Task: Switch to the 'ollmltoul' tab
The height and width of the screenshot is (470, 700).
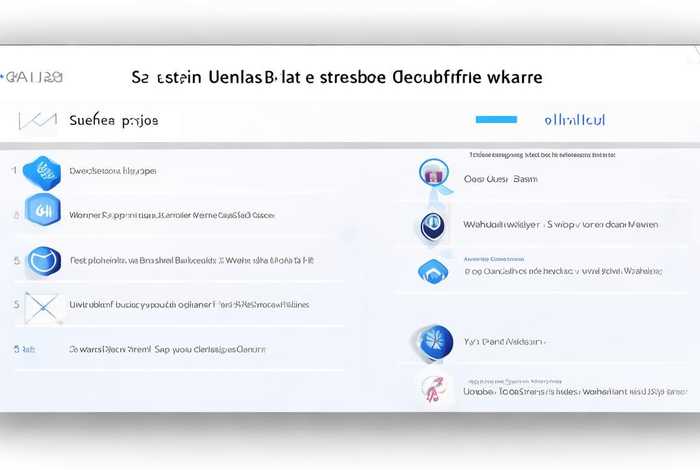Action: (574, 120)
